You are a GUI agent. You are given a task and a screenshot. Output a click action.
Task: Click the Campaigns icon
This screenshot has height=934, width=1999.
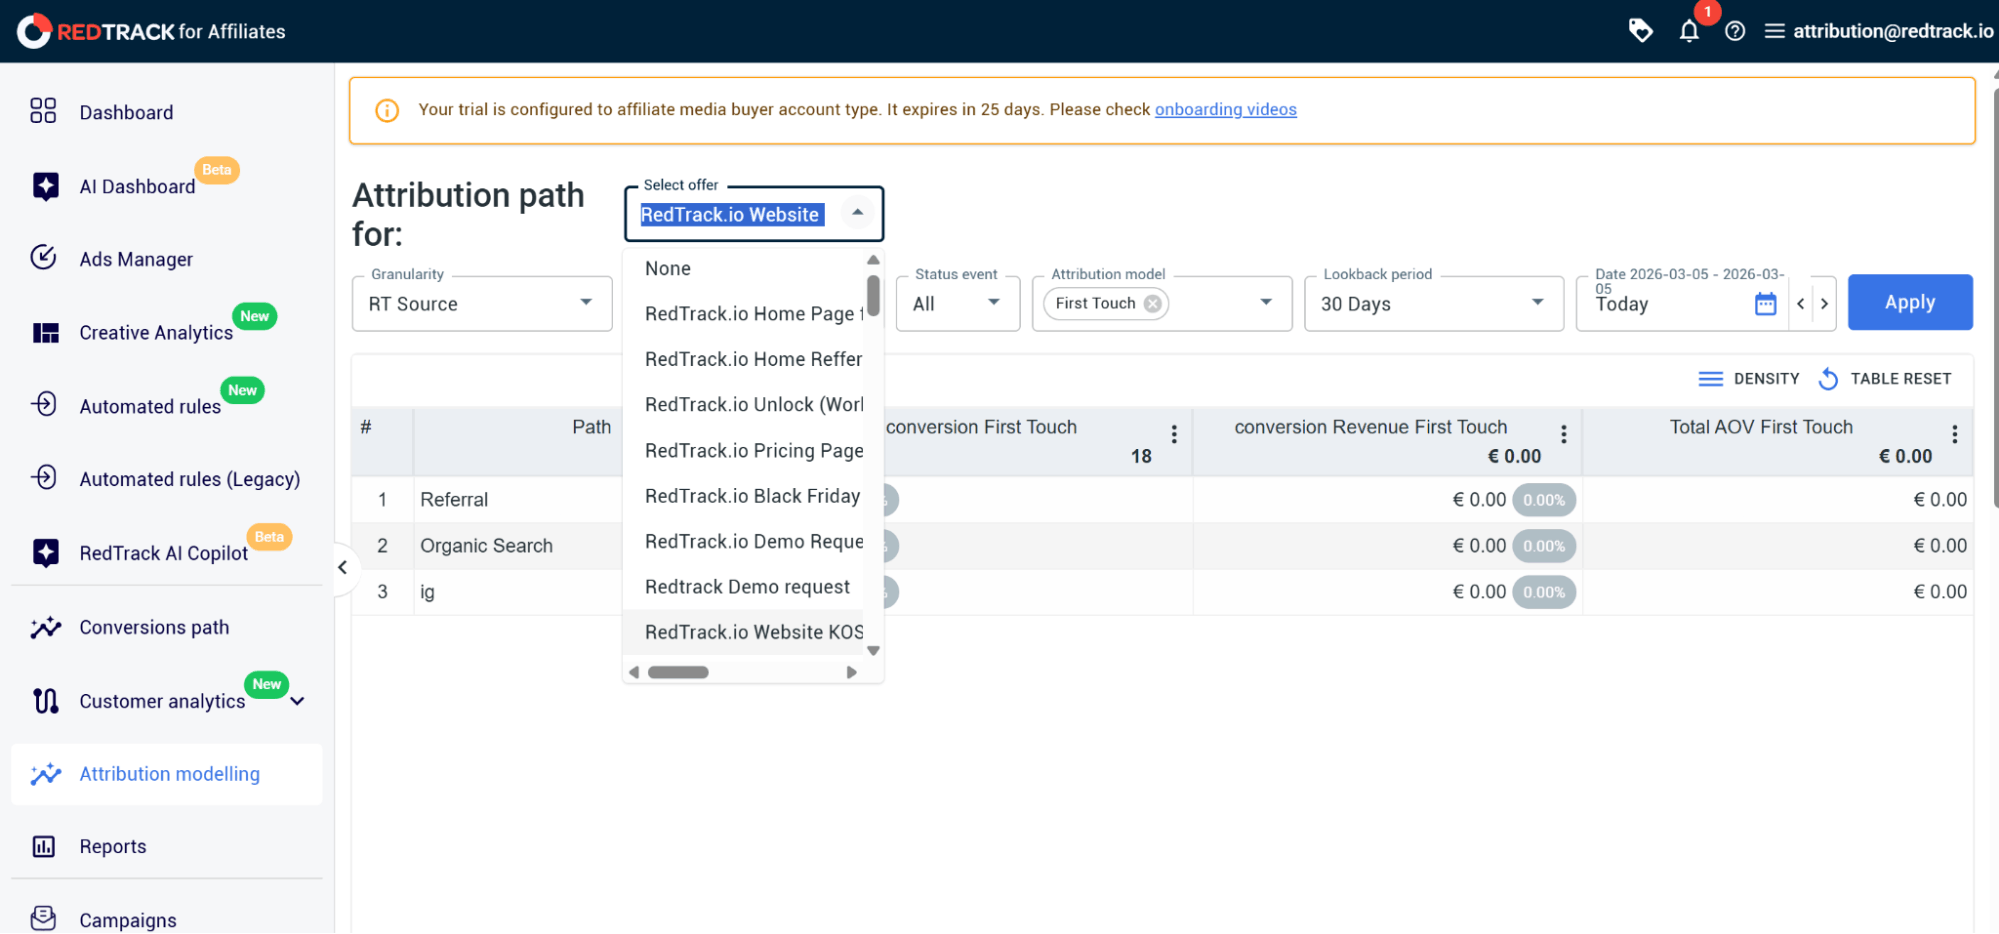pyautogui.click(x=43, y=918)
